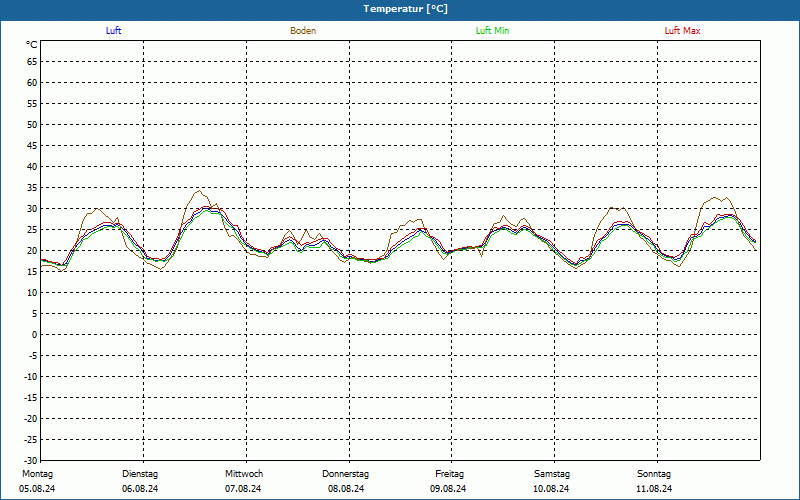800x500 pixels.
Task: Select the 11.08.24 date label
Action: point(654,489)
